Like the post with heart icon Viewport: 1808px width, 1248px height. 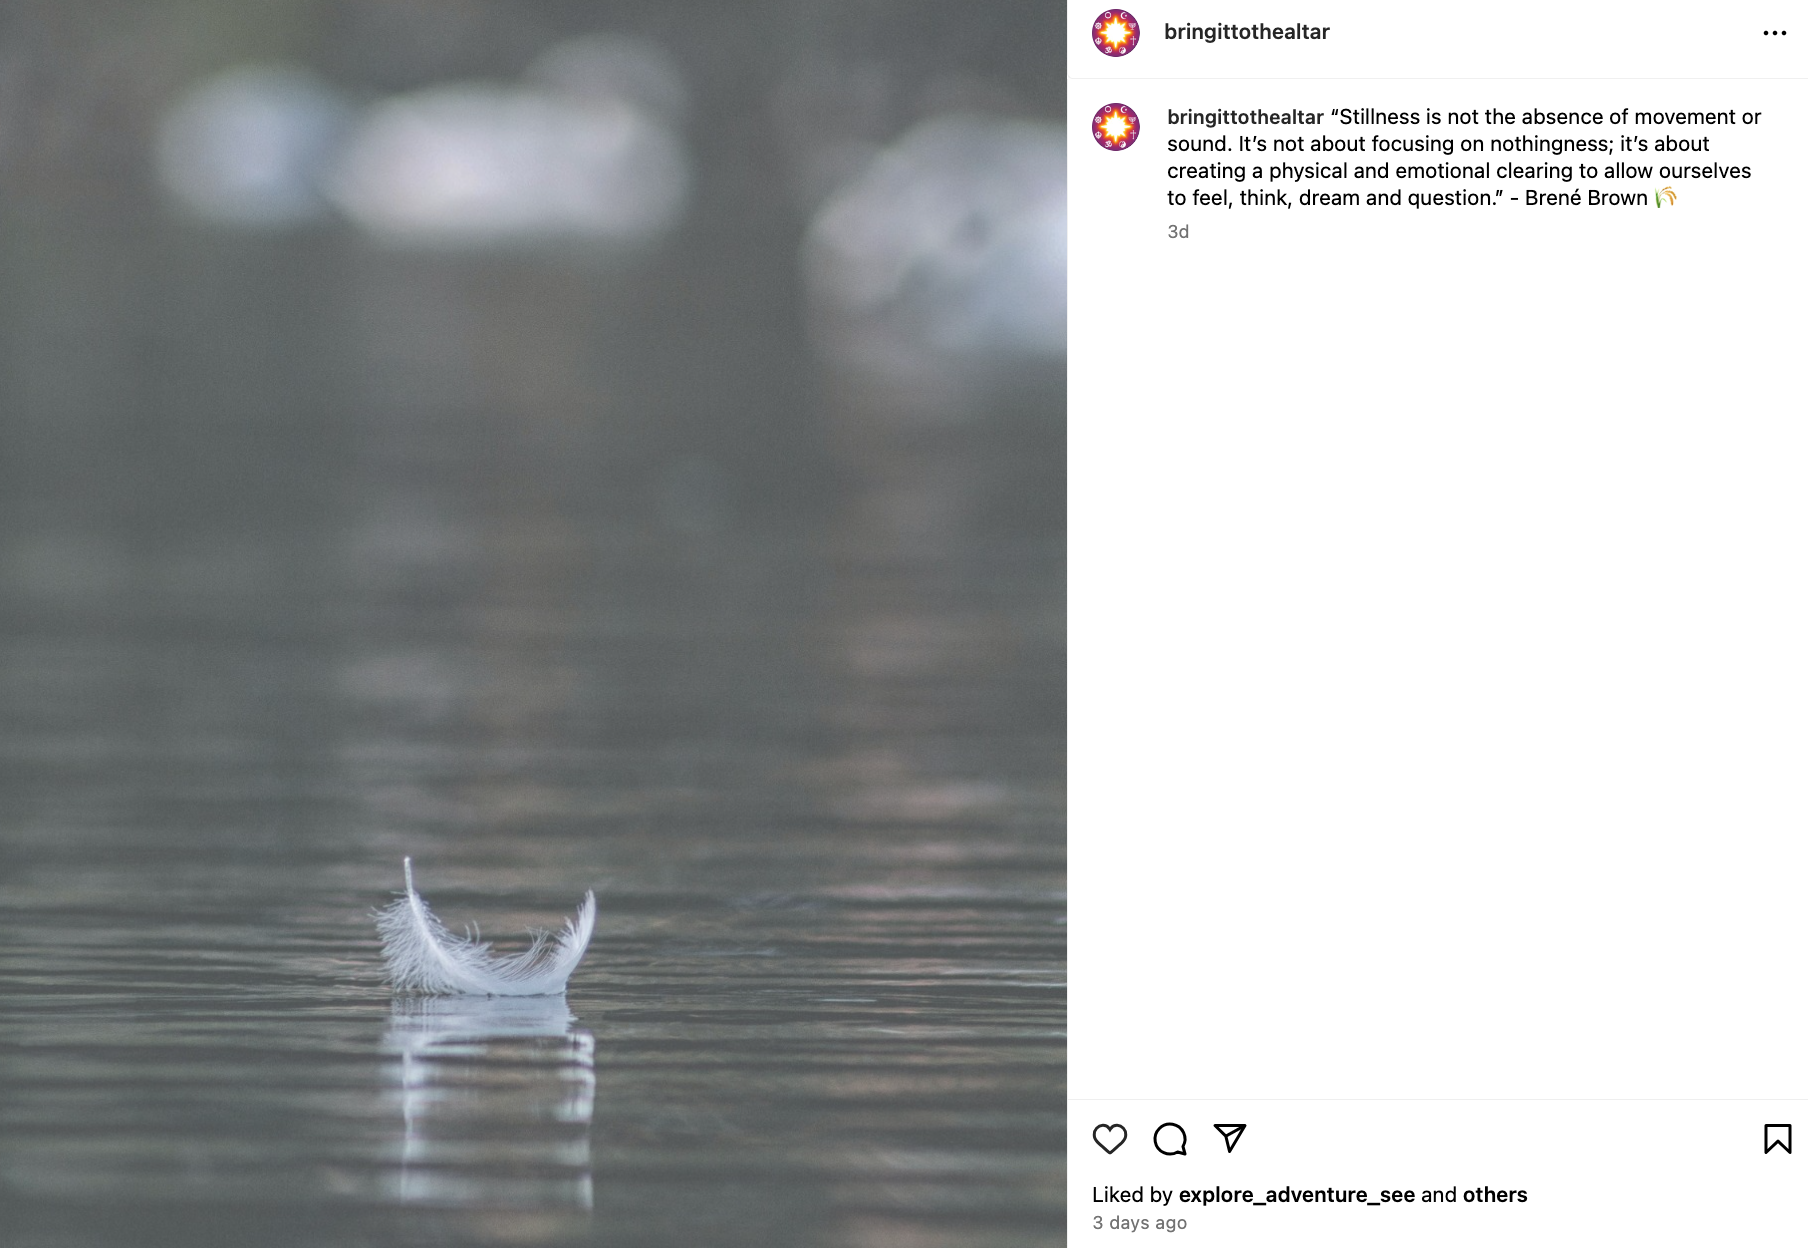tap(1109, 1139)
